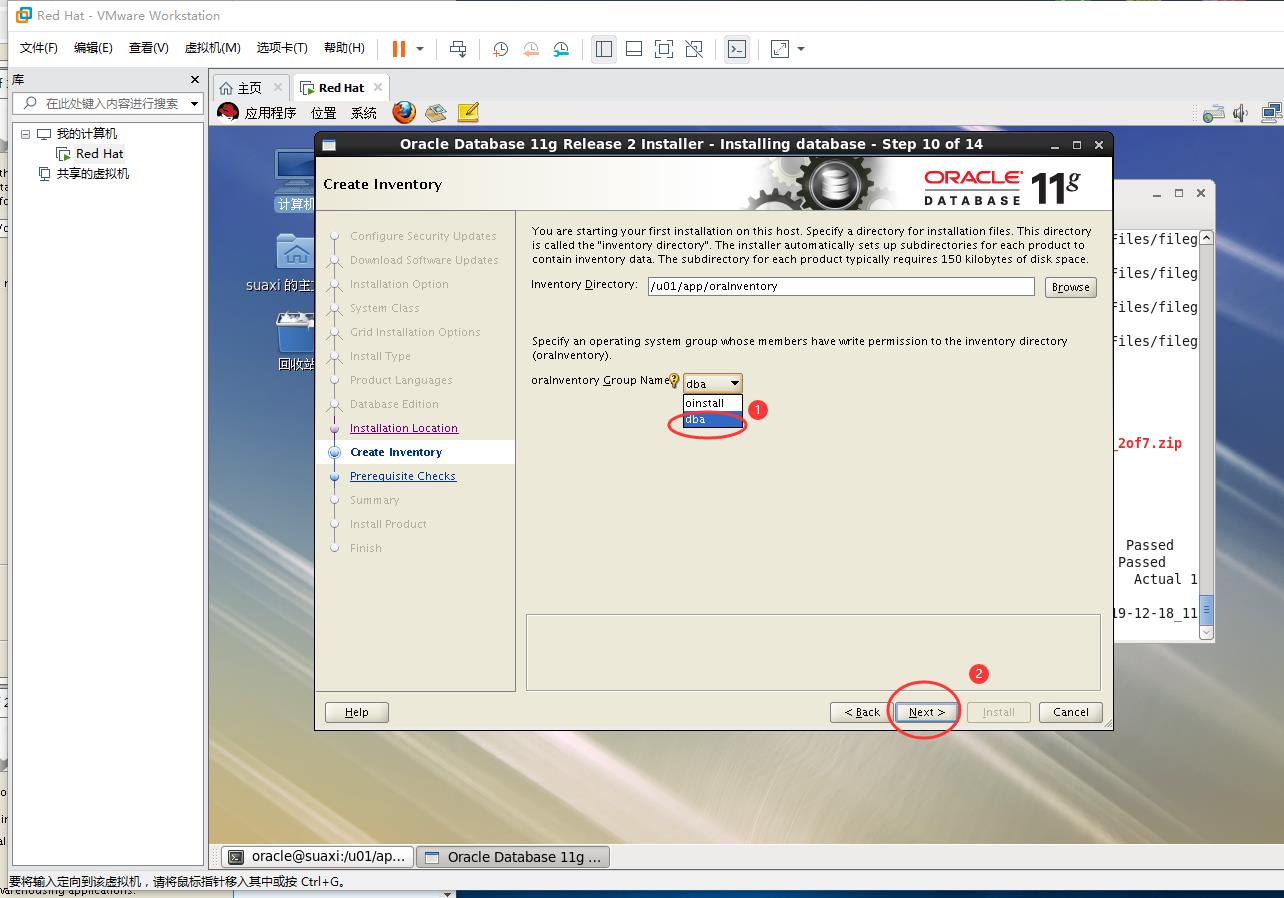Image resolution: width=1284 pixels, height=898 pixels.
Task: Click the Cancel button
Action: [x=1070, y=712]
